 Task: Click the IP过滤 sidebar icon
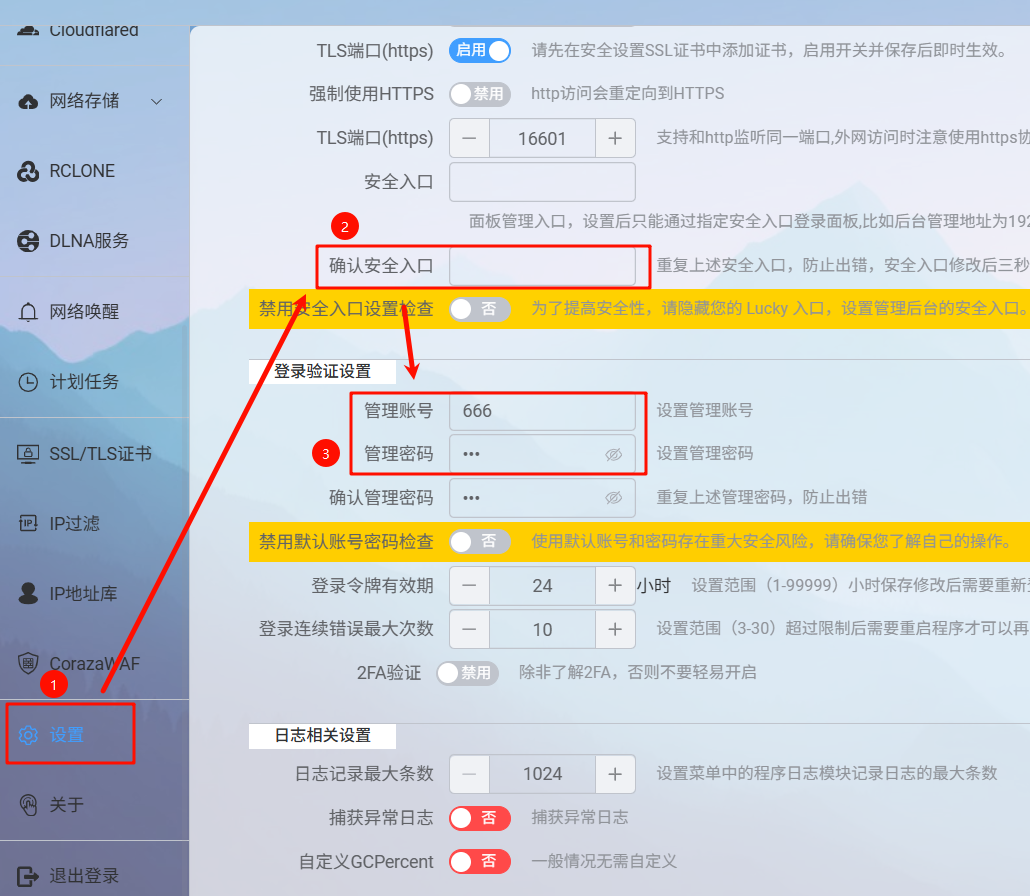[29, 524]
